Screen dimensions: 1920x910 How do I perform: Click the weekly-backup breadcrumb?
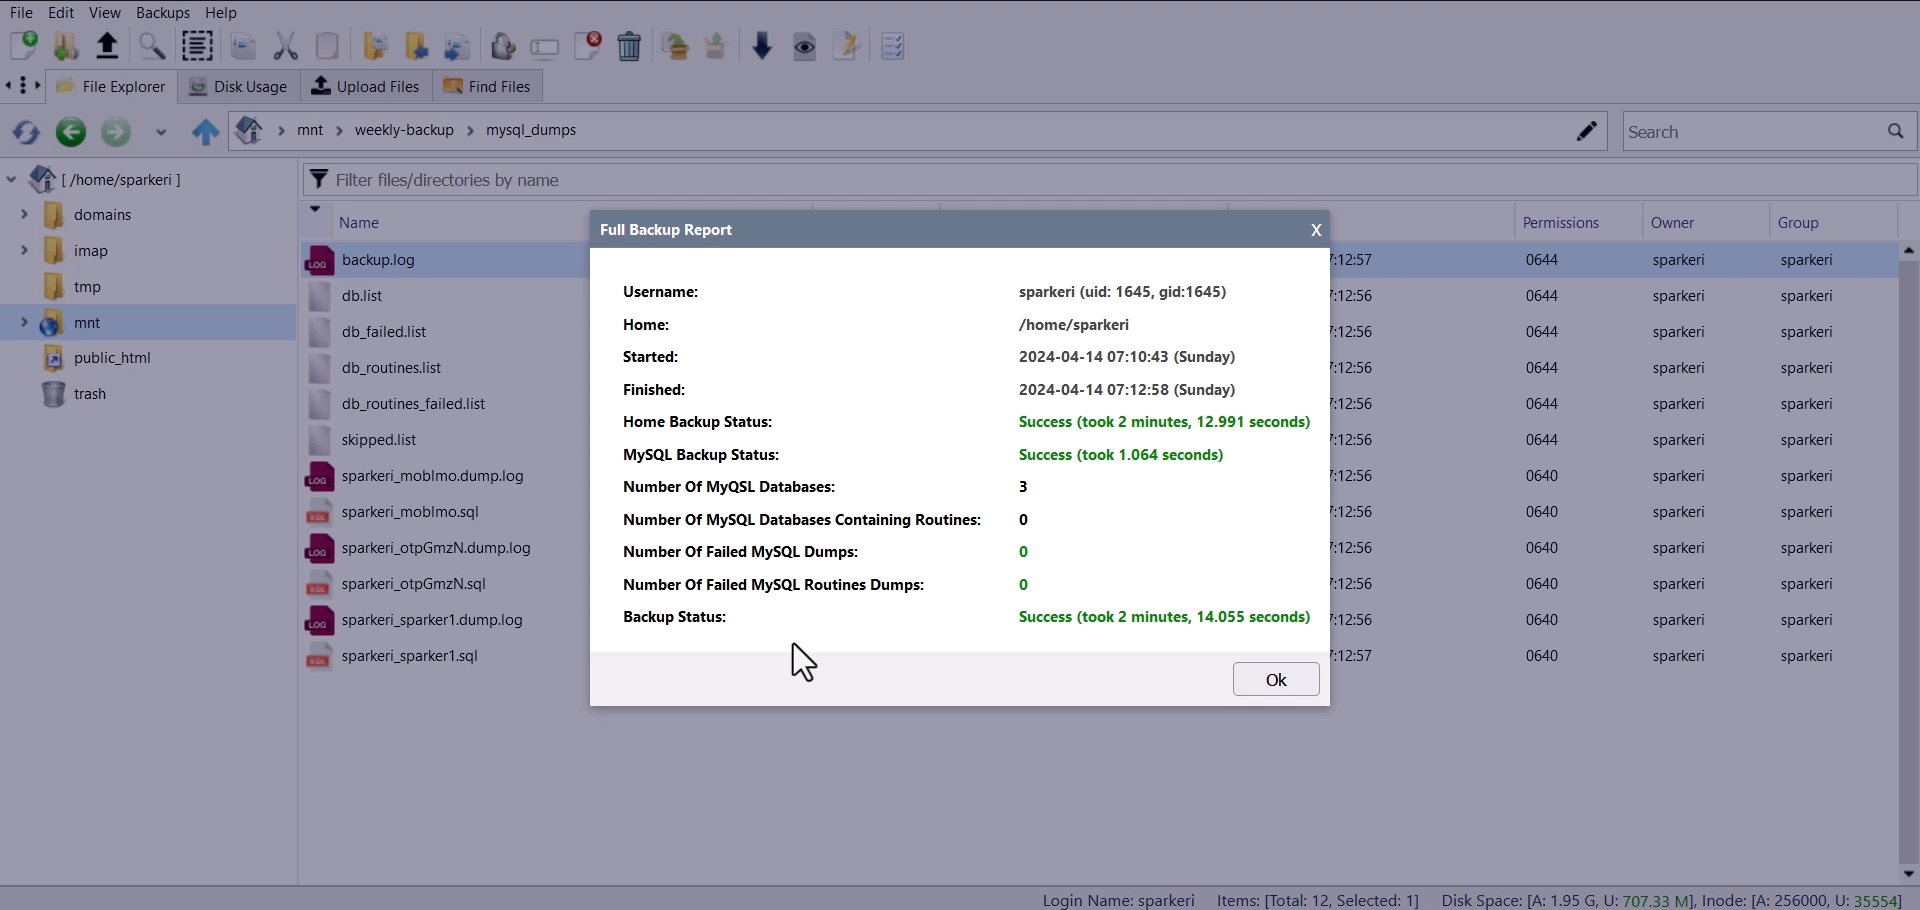(x=404, y=130)
